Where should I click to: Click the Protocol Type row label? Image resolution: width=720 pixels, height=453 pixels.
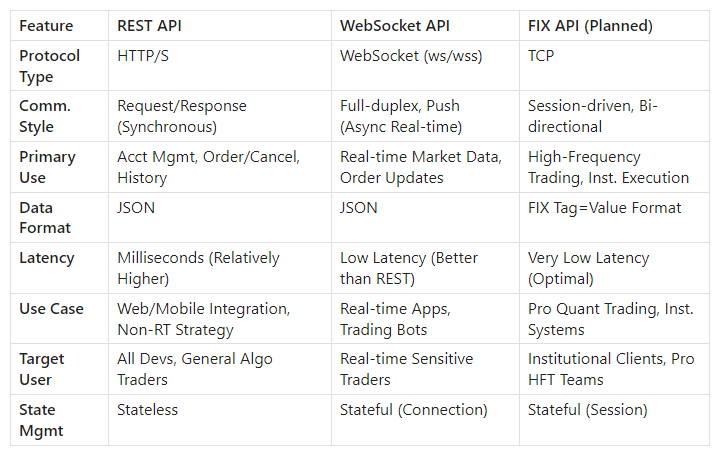tap(60, 66)
